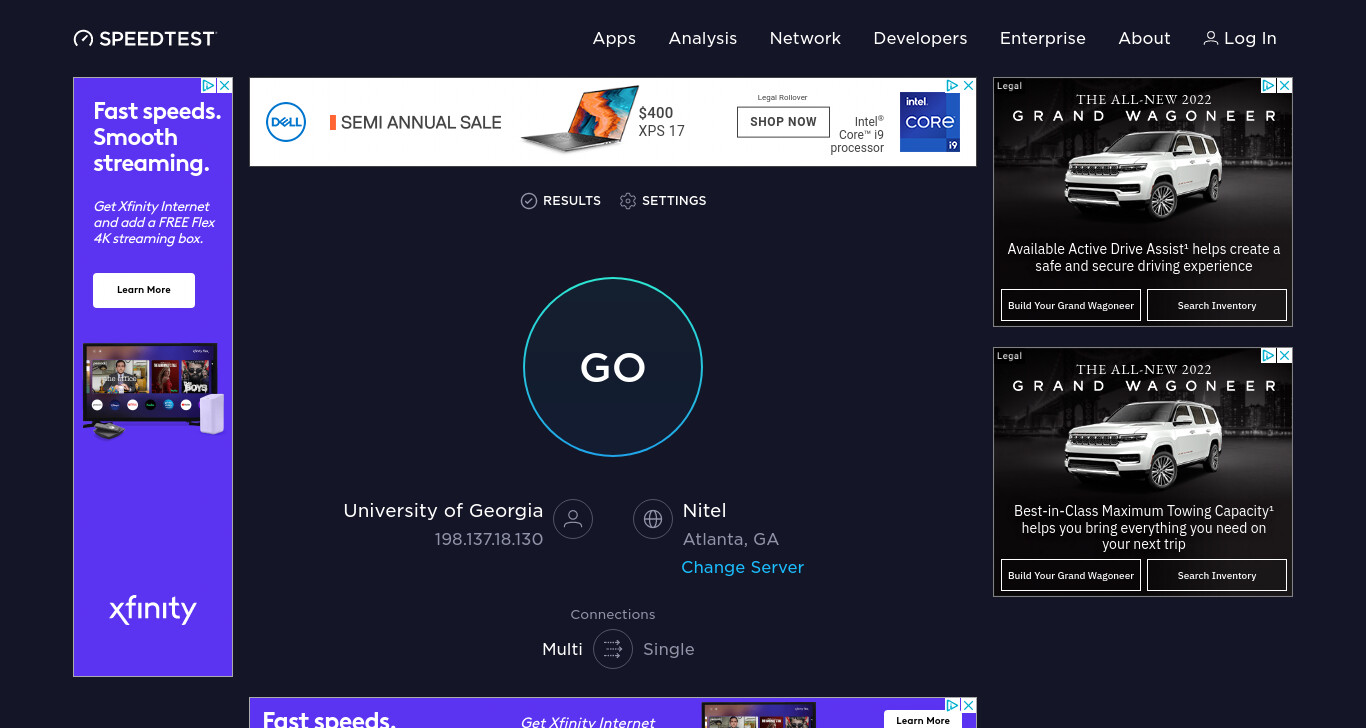Viewport: 1366px width, 728px height.
Task: Click the user icon beside Log In
Action: [1211, 38]
